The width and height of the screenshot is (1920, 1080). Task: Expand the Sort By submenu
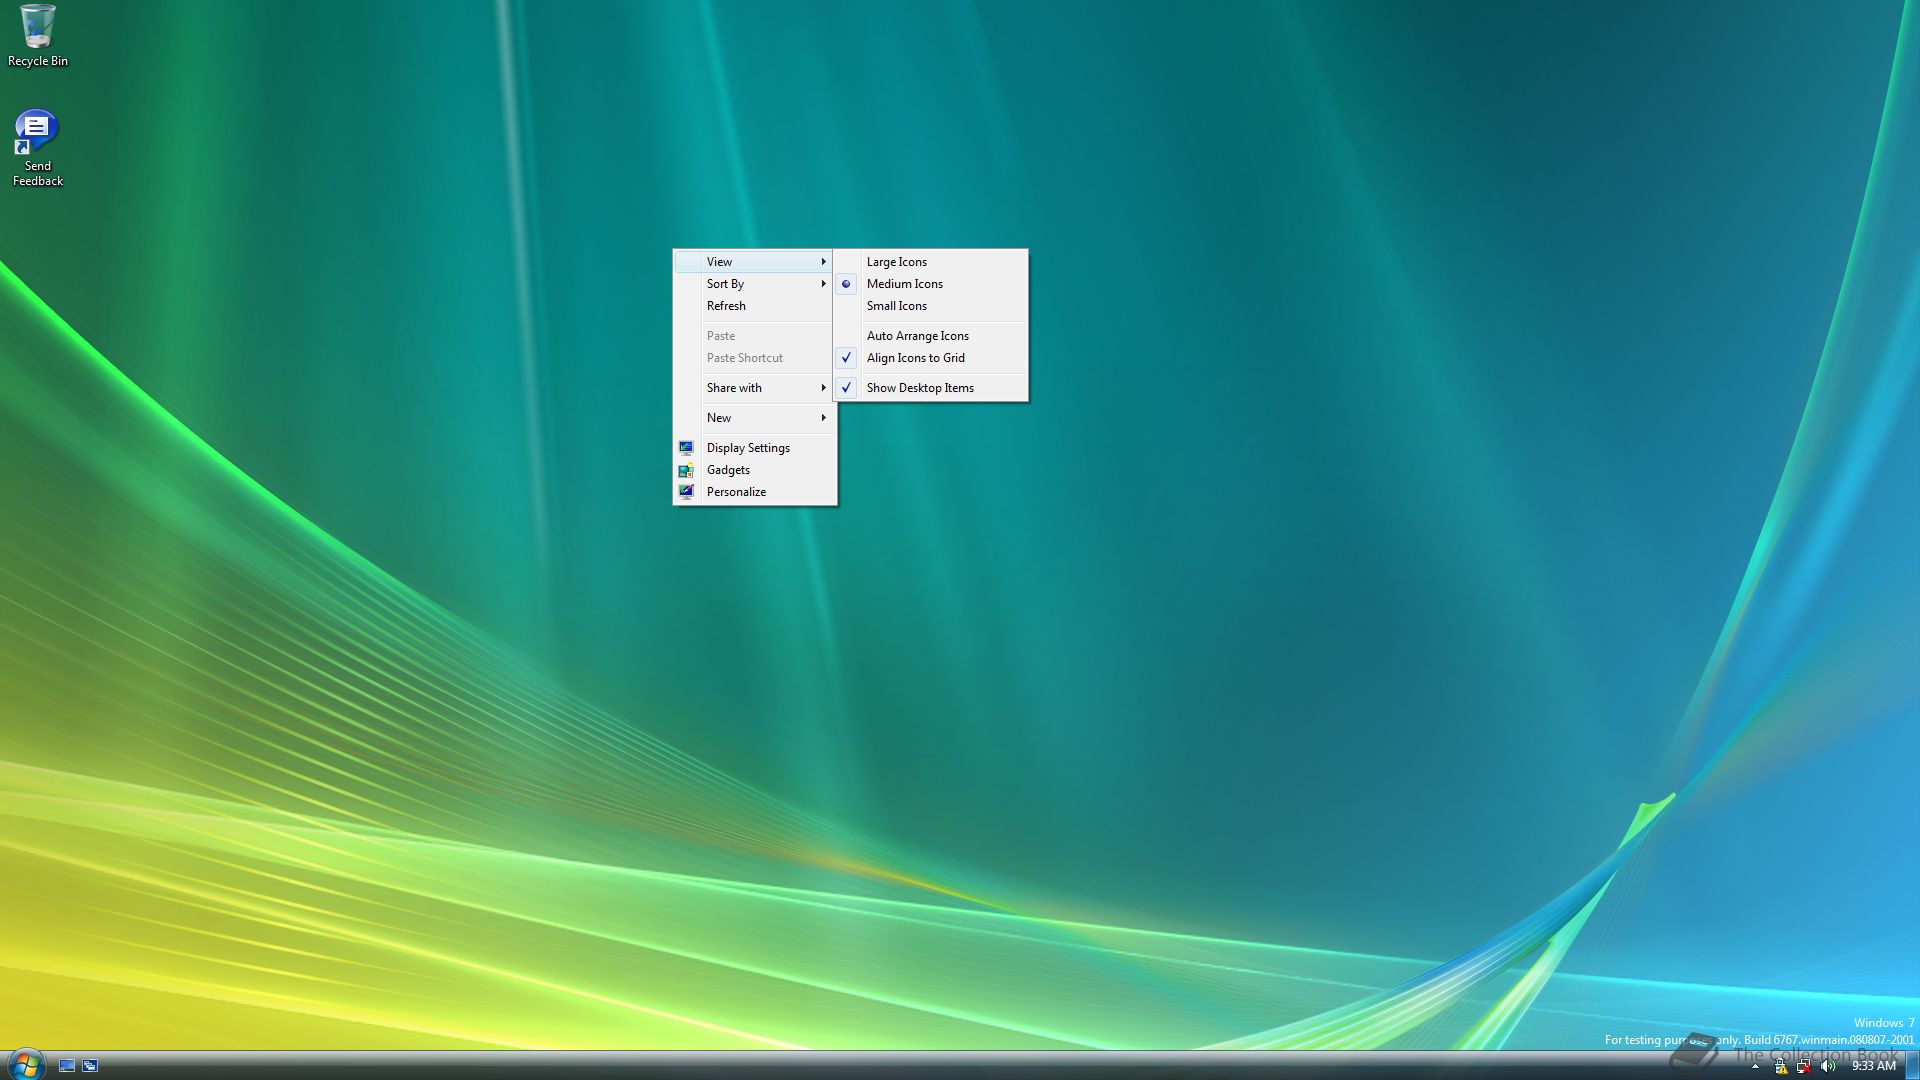tap(754, 284)
